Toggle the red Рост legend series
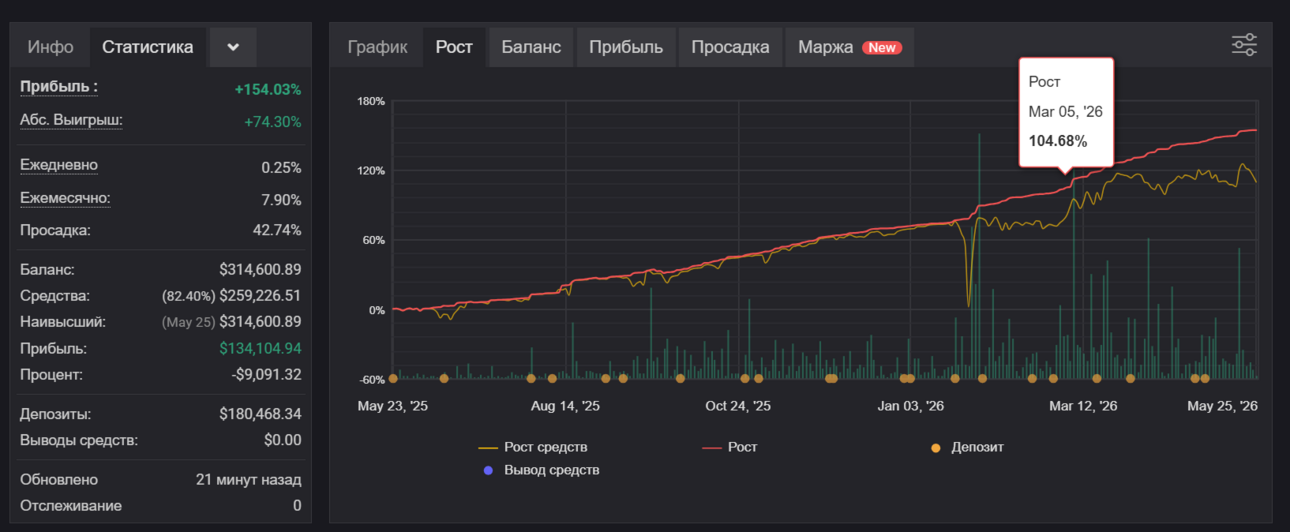The width and height of the screenshot is (1290, 532). [730, 447]
